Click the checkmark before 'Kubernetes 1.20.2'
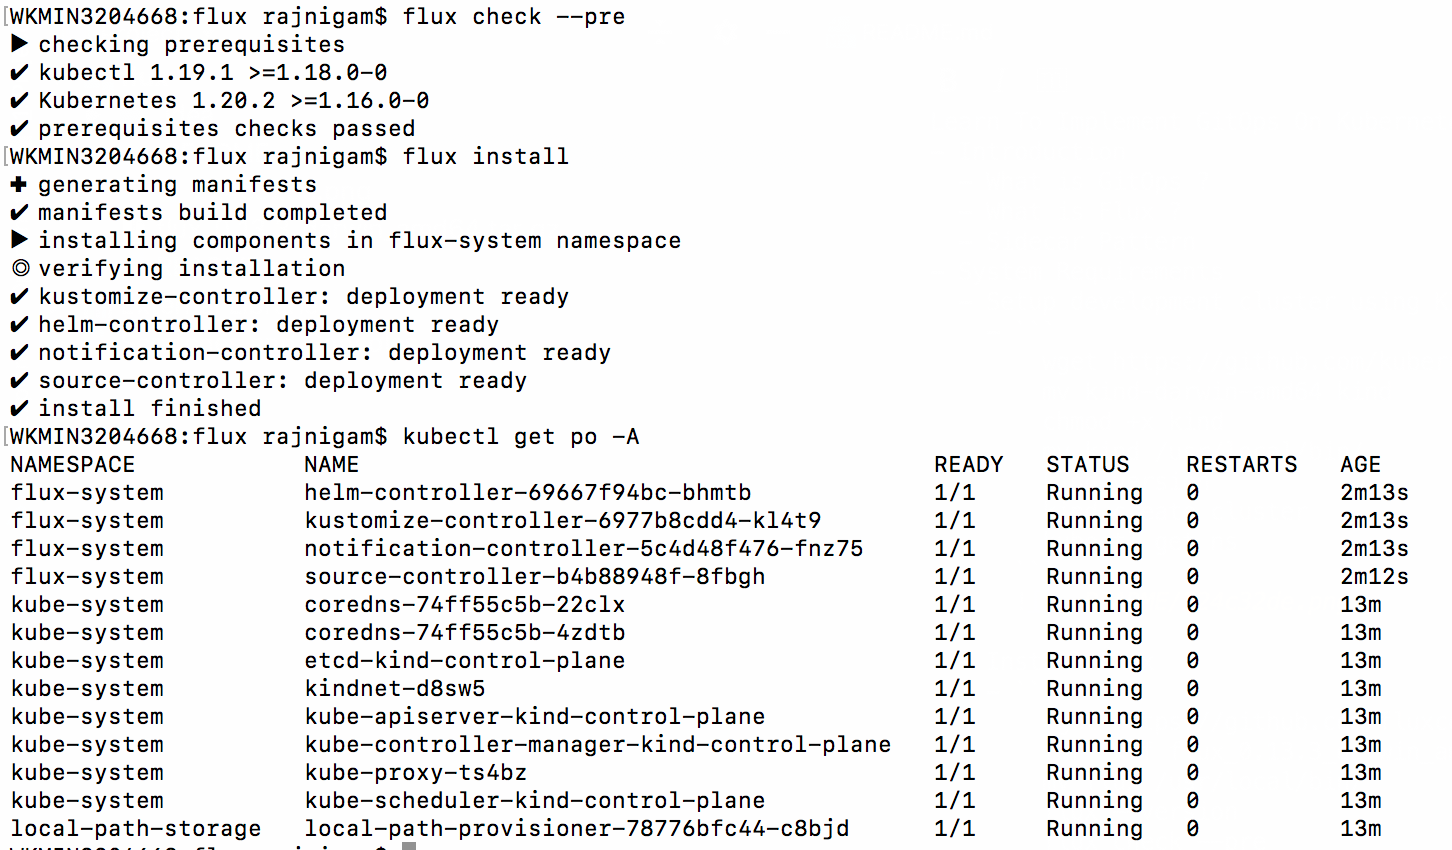Image resolution: width=1452 pixels, height=850 pixels. pyautogui.click(x=19, y=101)
